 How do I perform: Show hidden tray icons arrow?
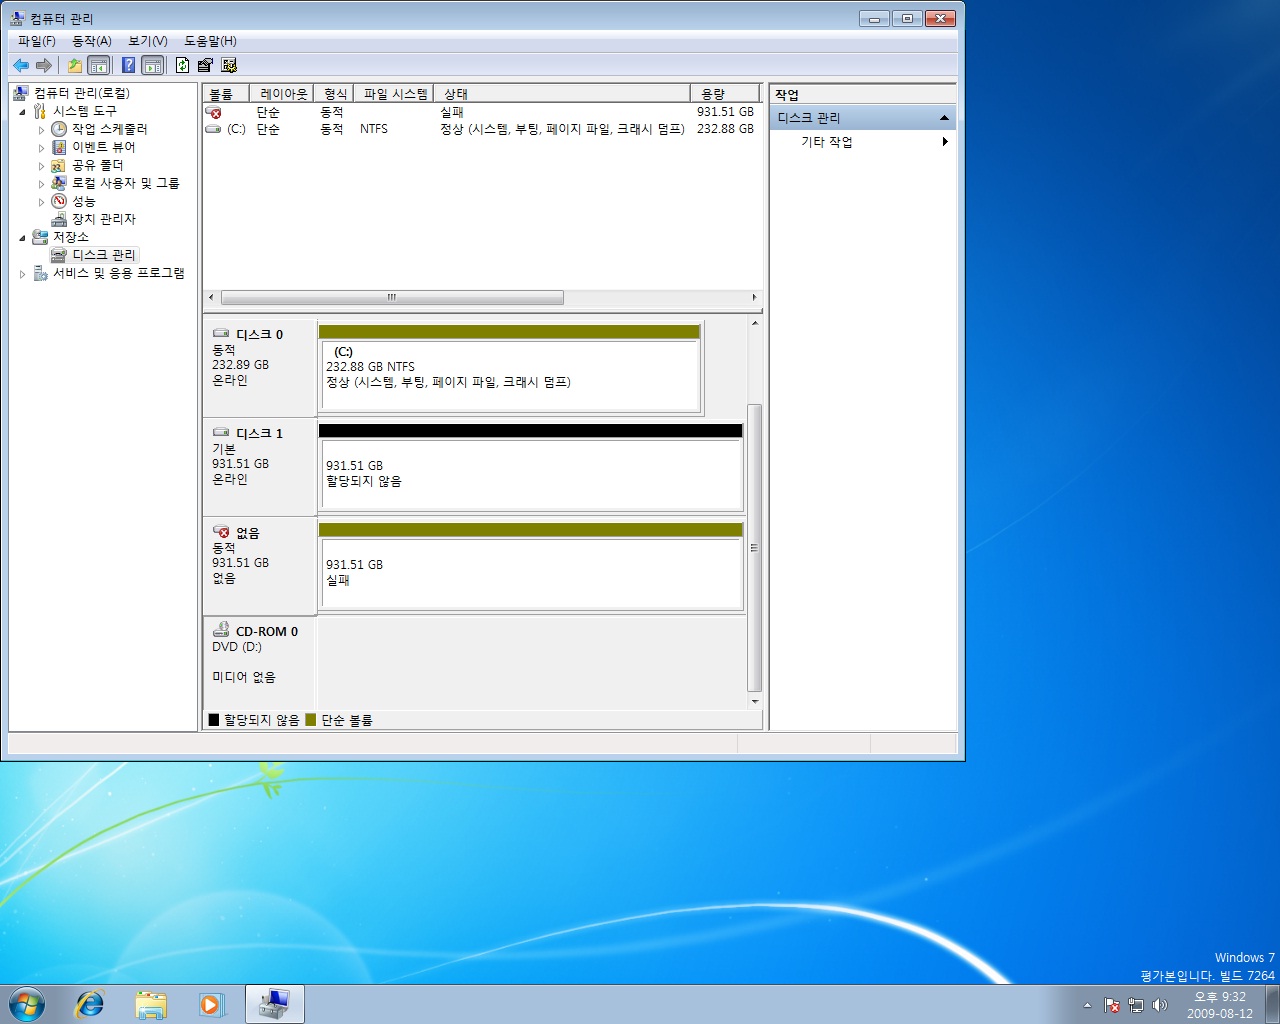tap(1087, 1005)
